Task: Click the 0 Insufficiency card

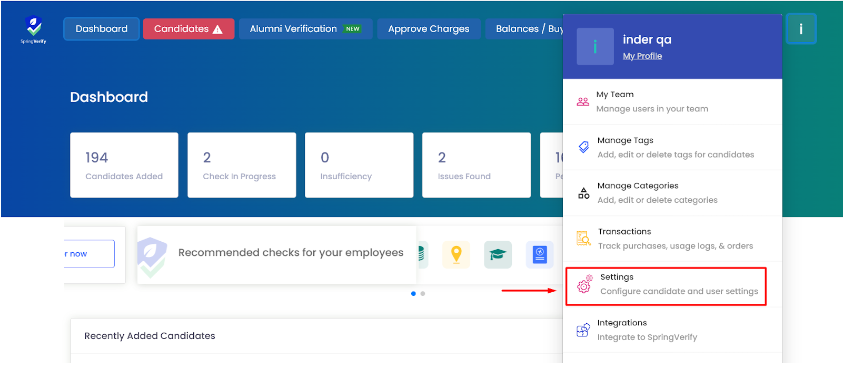Action: pos(359,165)
